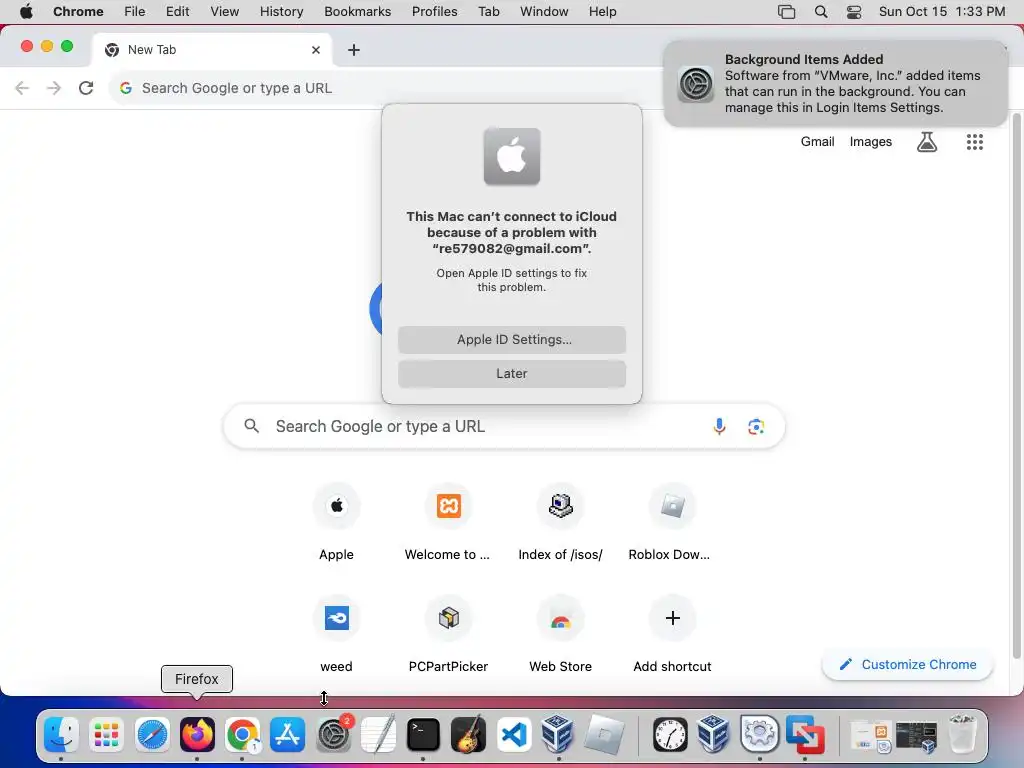Viewport: 1024px width, 768px height.
Task: Open the Google apps grid
Action: pyautogui.click(x=974, y=142)
